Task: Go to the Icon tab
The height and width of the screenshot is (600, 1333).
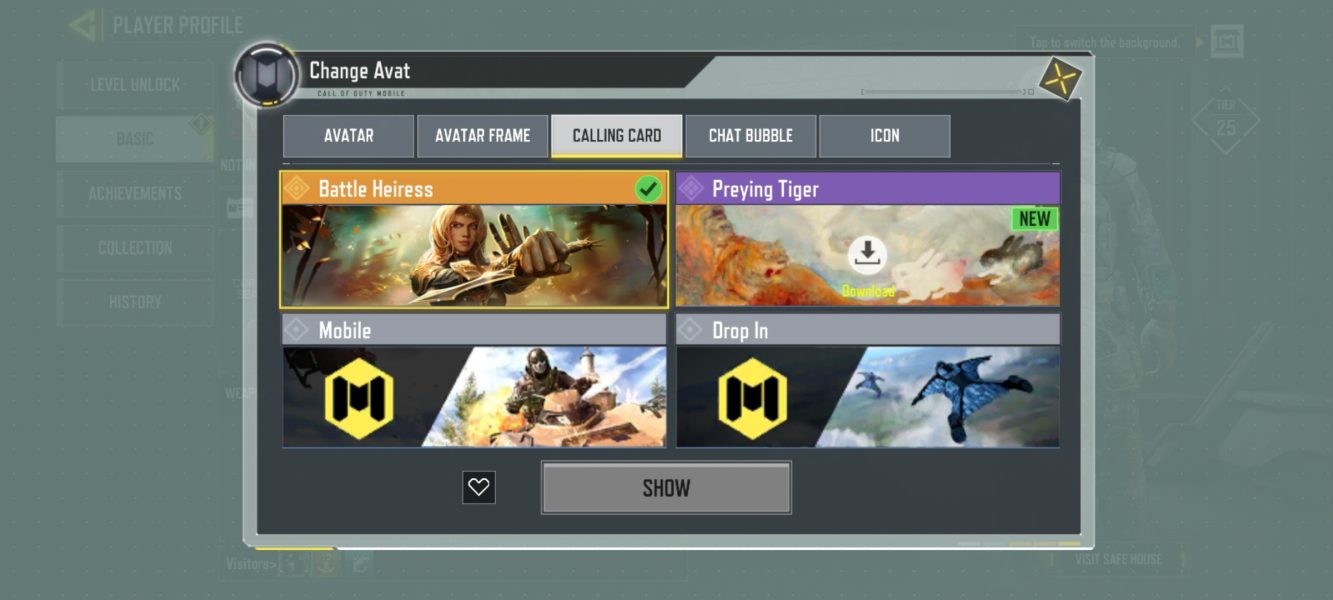Action: [884, 136]
